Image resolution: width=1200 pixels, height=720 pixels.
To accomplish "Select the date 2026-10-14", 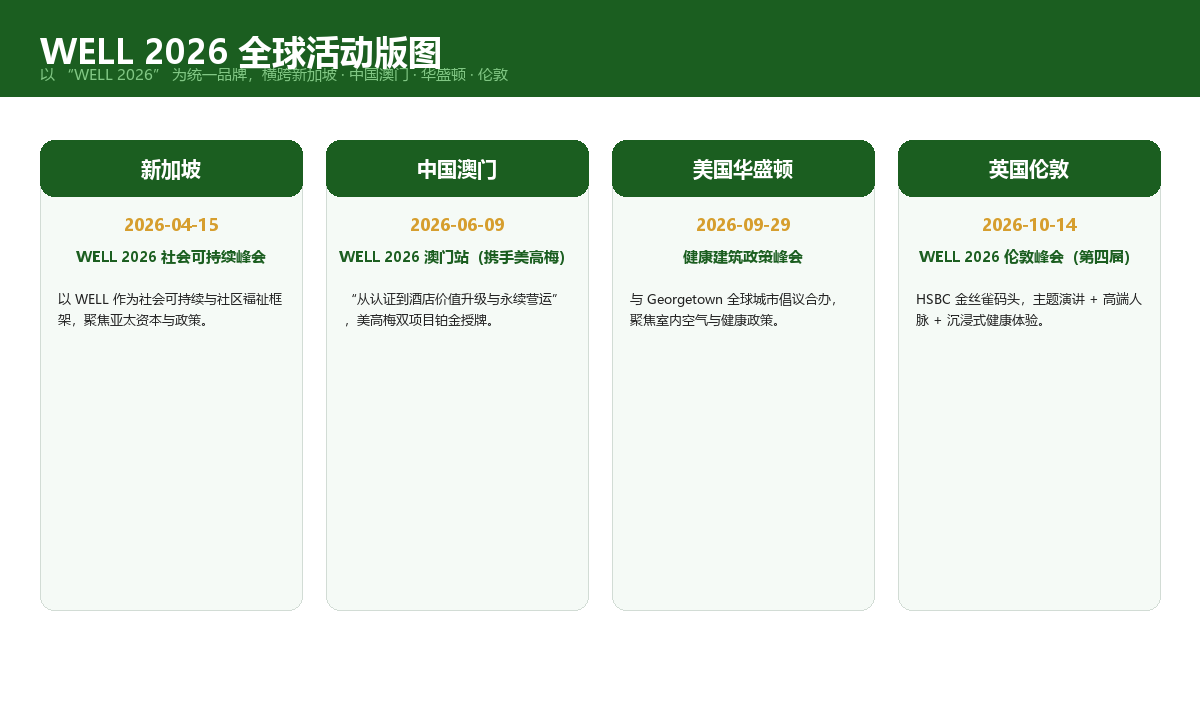I will coord(1029,225).
